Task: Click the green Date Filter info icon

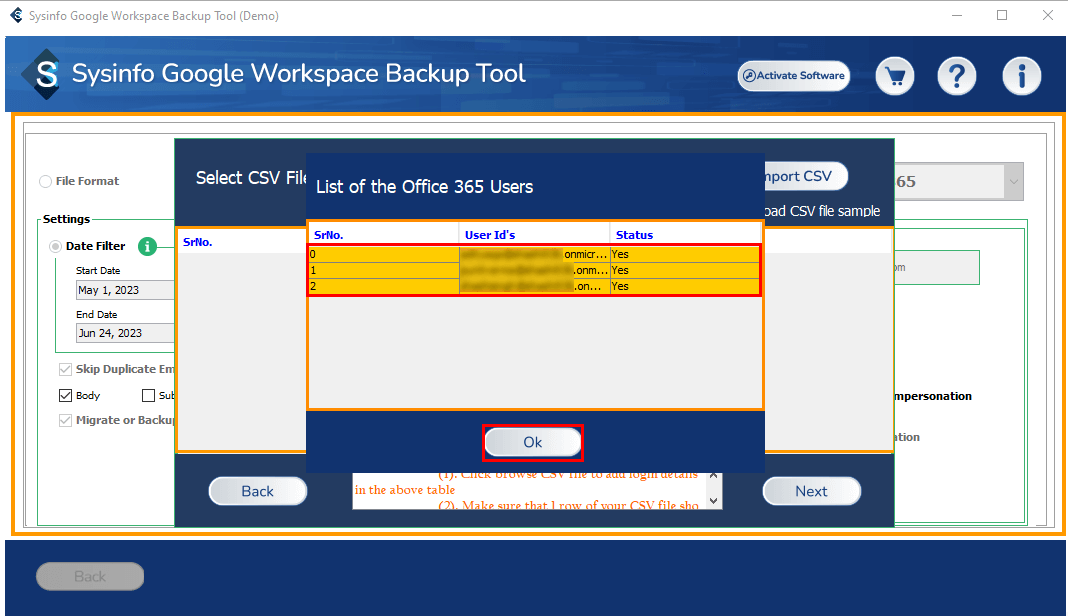Action: pyautogui.click(x=147, y=246)
